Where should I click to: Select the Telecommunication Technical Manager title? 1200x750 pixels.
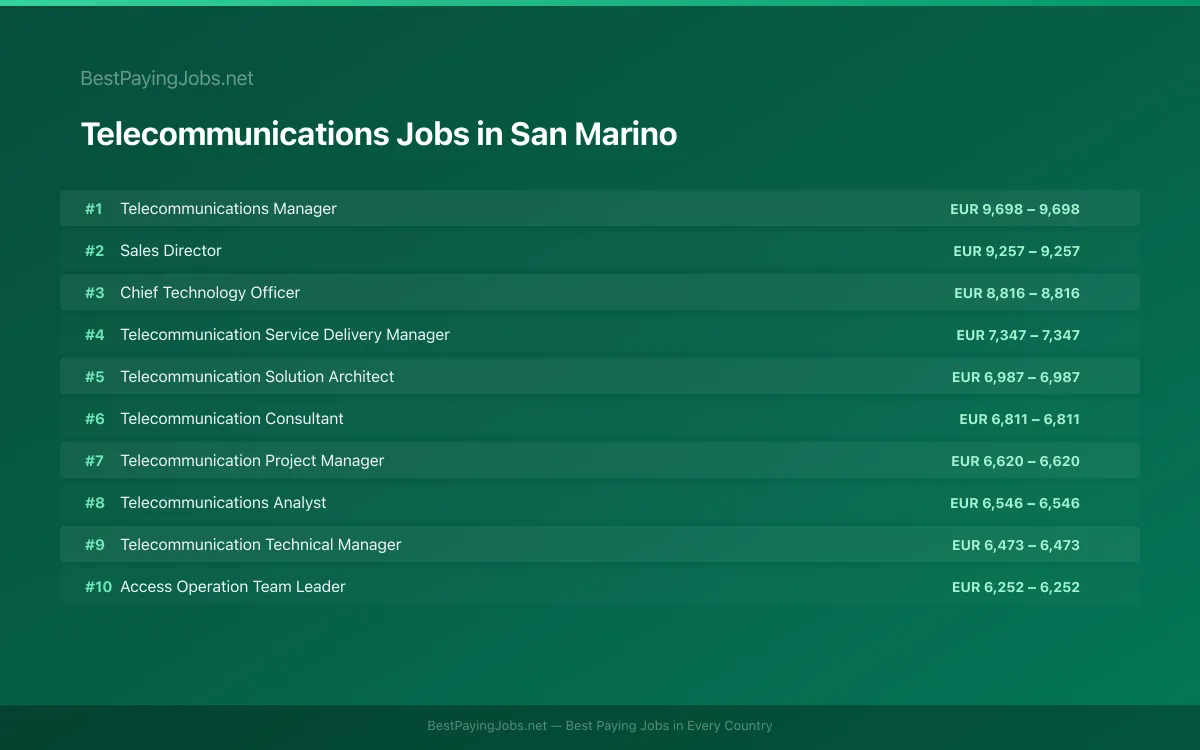click(261, 544)
